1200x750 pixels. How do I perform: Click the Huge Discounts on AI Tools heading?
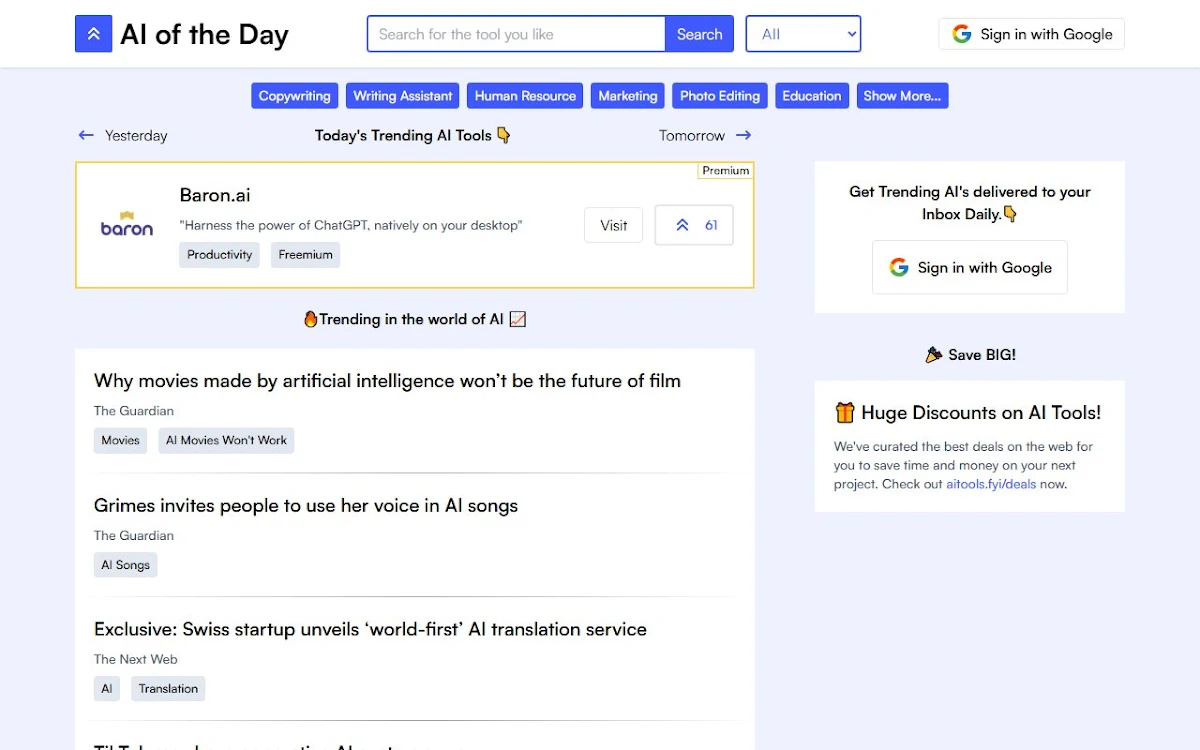pyautogui.click(x=980, y=413)
